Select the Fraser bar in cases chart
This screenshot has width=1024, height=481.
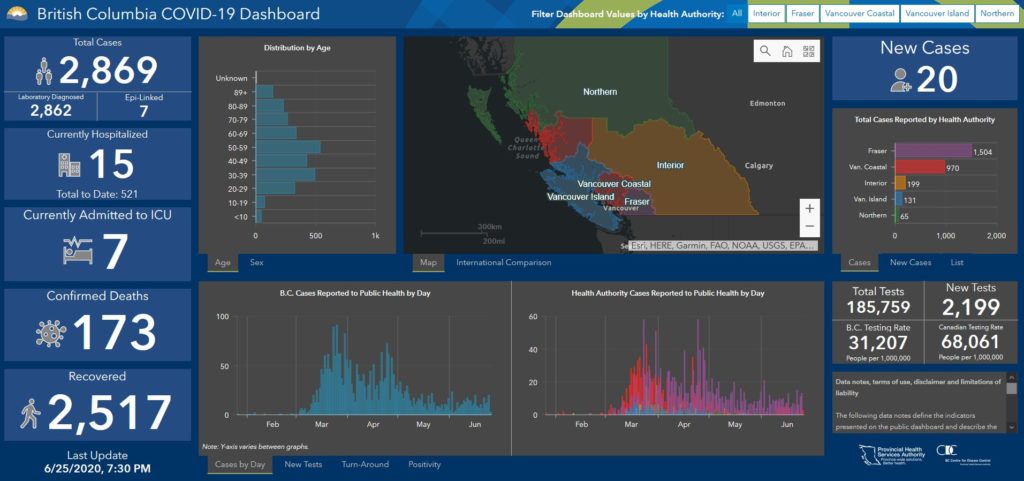932,150
